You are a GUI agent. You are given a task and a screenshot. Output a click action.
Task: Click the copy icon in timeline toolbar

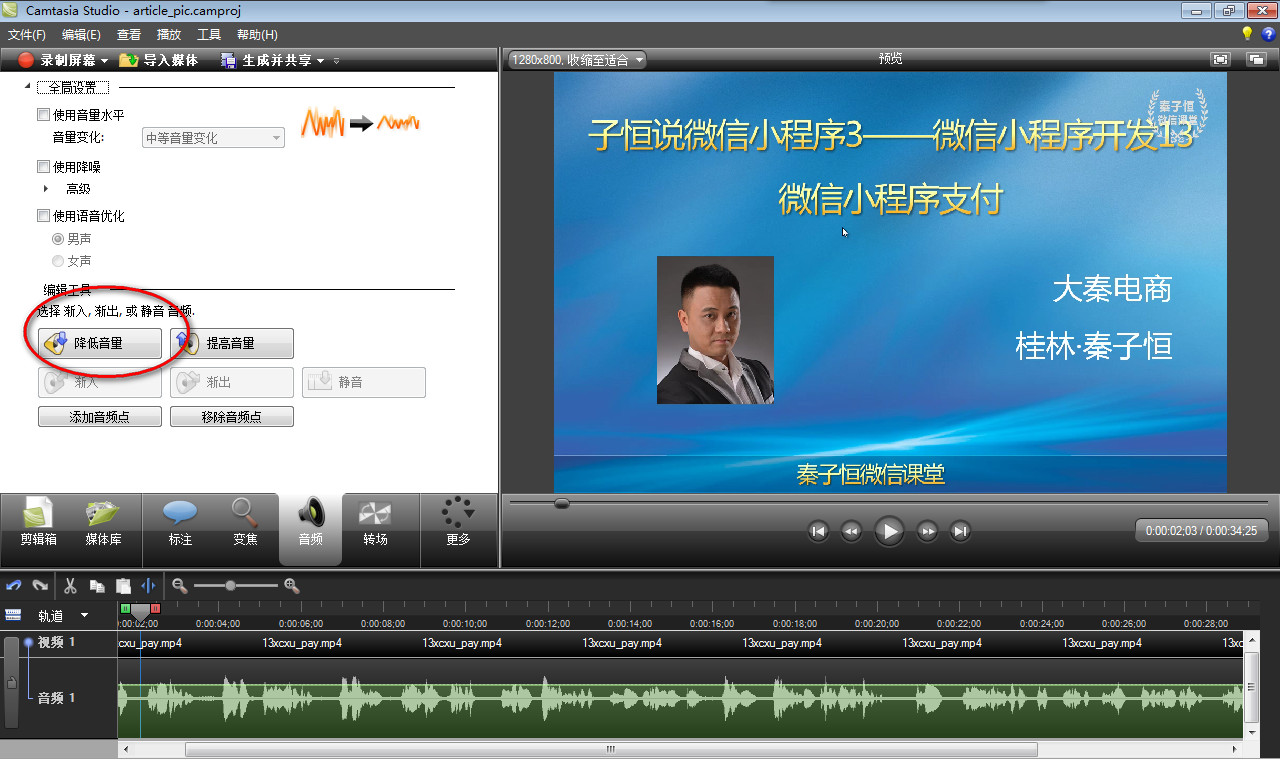tap(97, 586)
